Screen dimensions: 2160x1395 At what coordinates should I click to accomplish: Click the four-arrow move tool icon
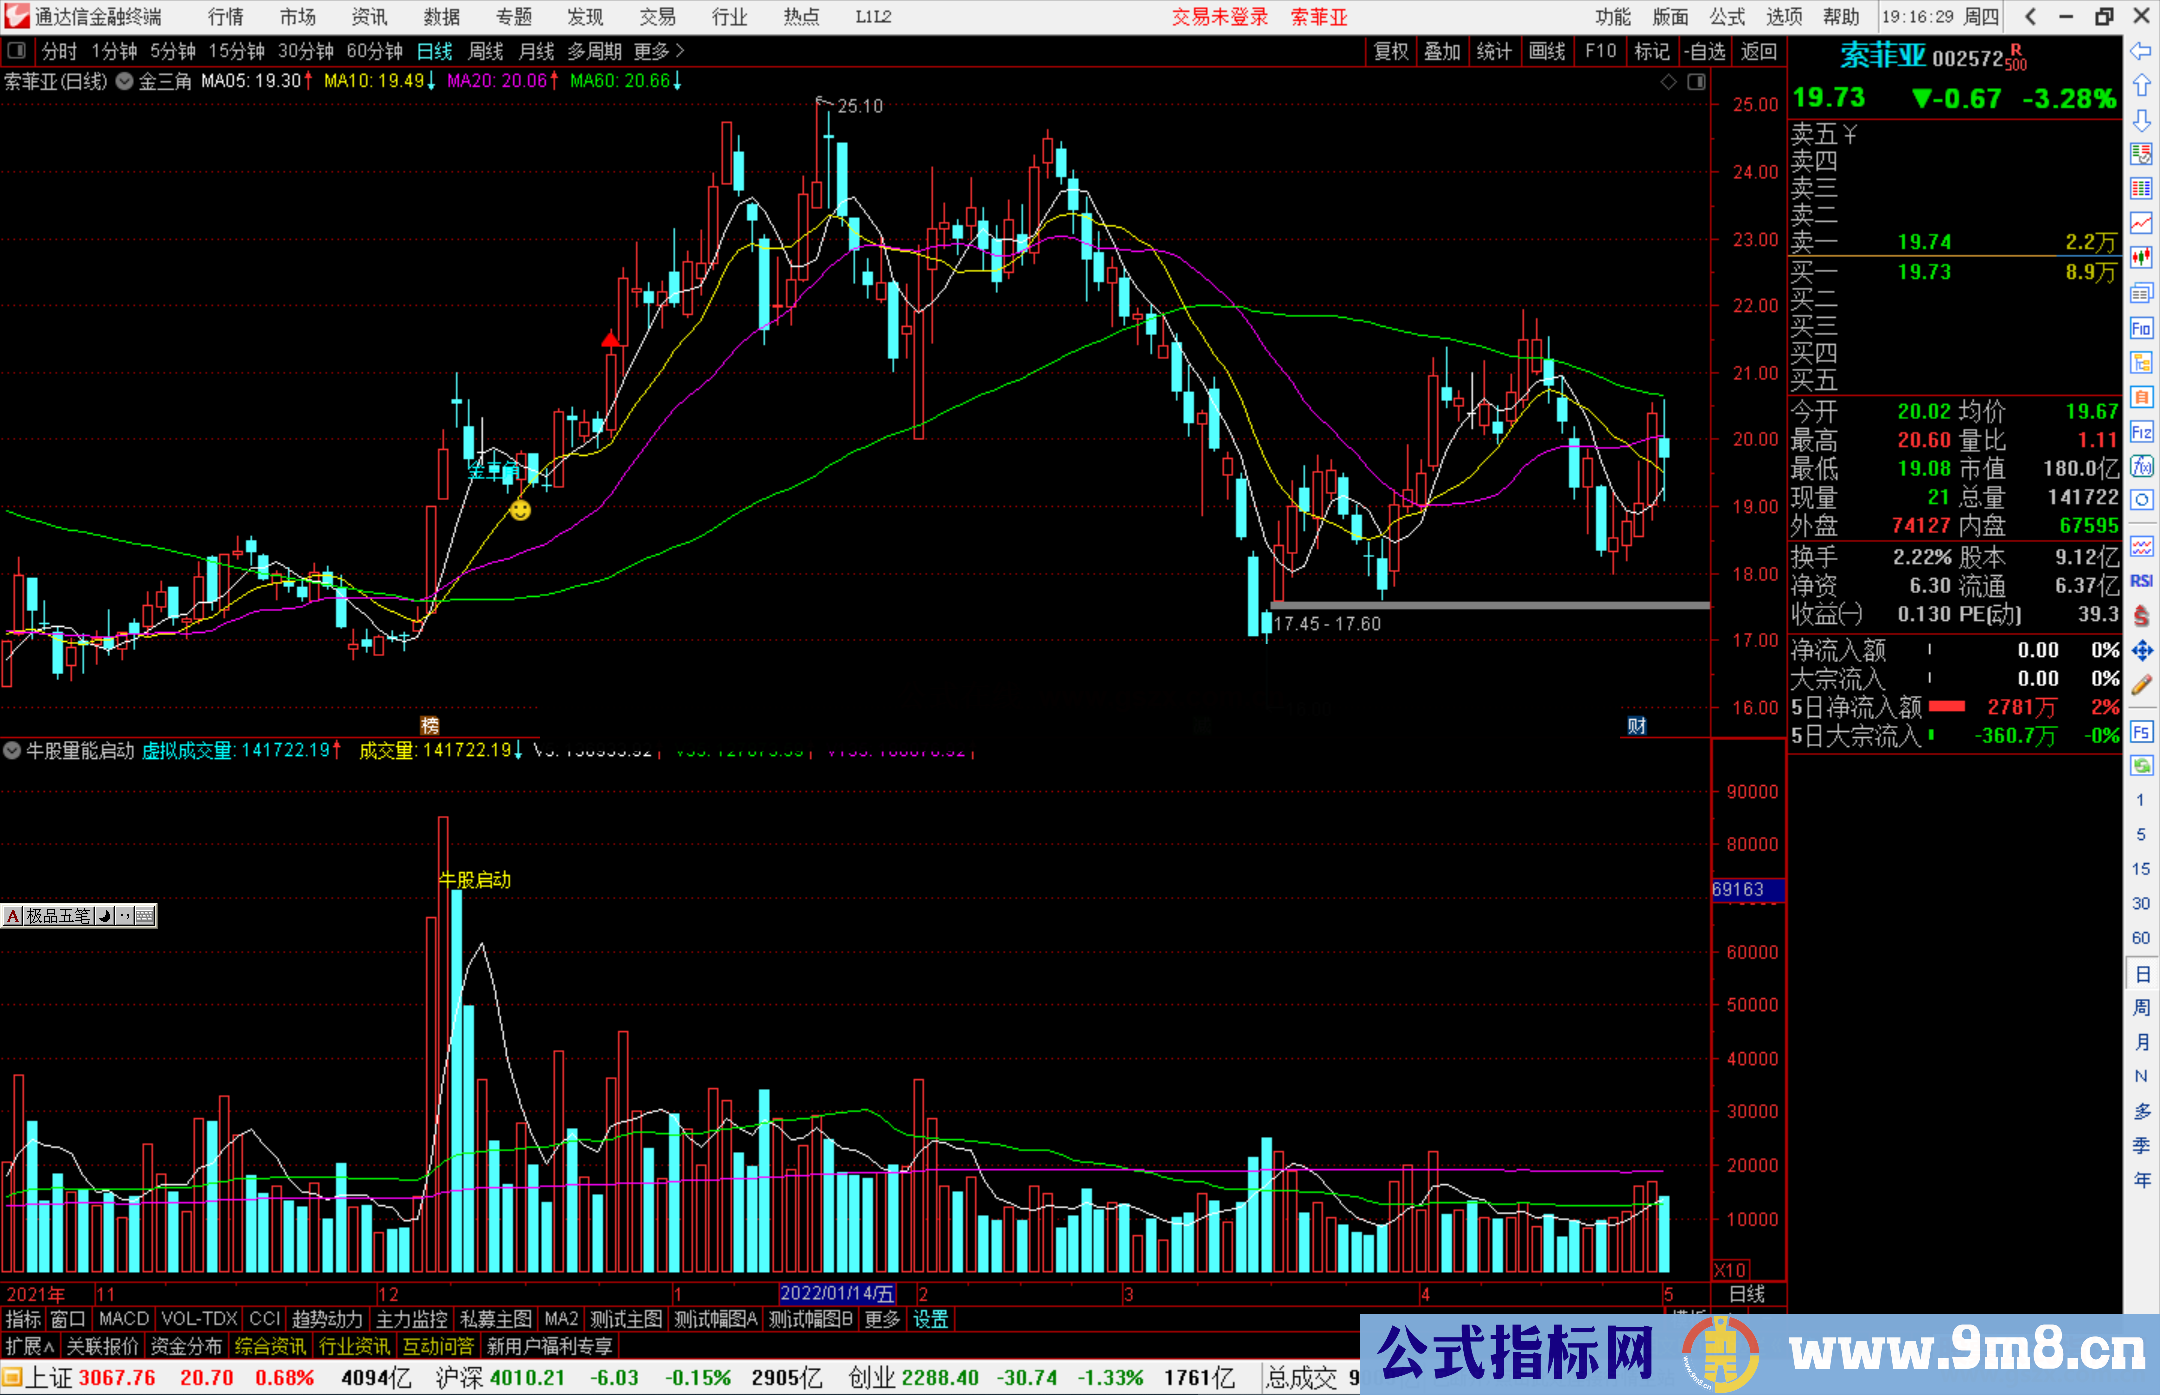(x=2141, y=651)
